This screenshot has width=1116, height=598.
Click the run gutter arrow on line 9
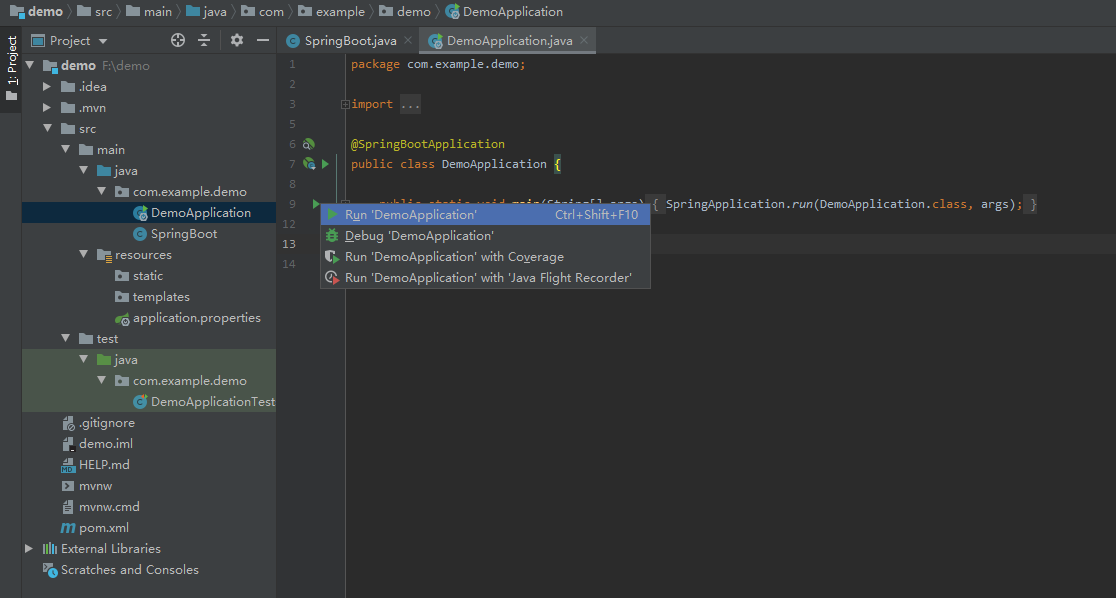pos(316,204)
